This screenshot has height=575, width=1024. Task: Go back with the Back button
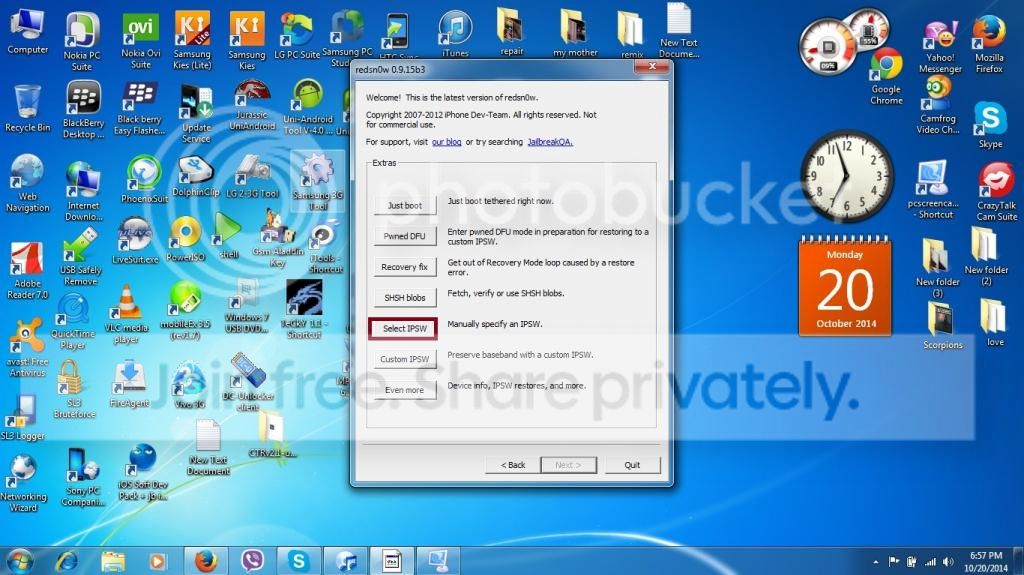512,465
